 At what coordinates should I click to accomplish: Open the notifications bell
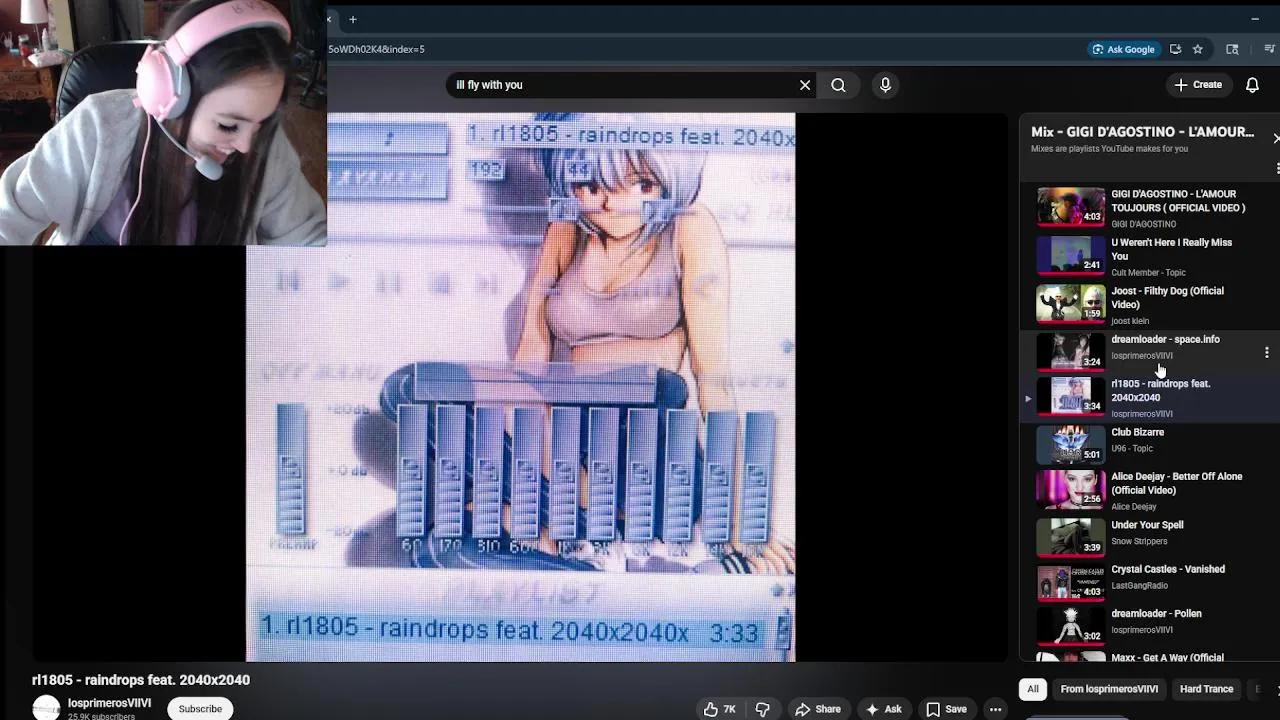1252,85
